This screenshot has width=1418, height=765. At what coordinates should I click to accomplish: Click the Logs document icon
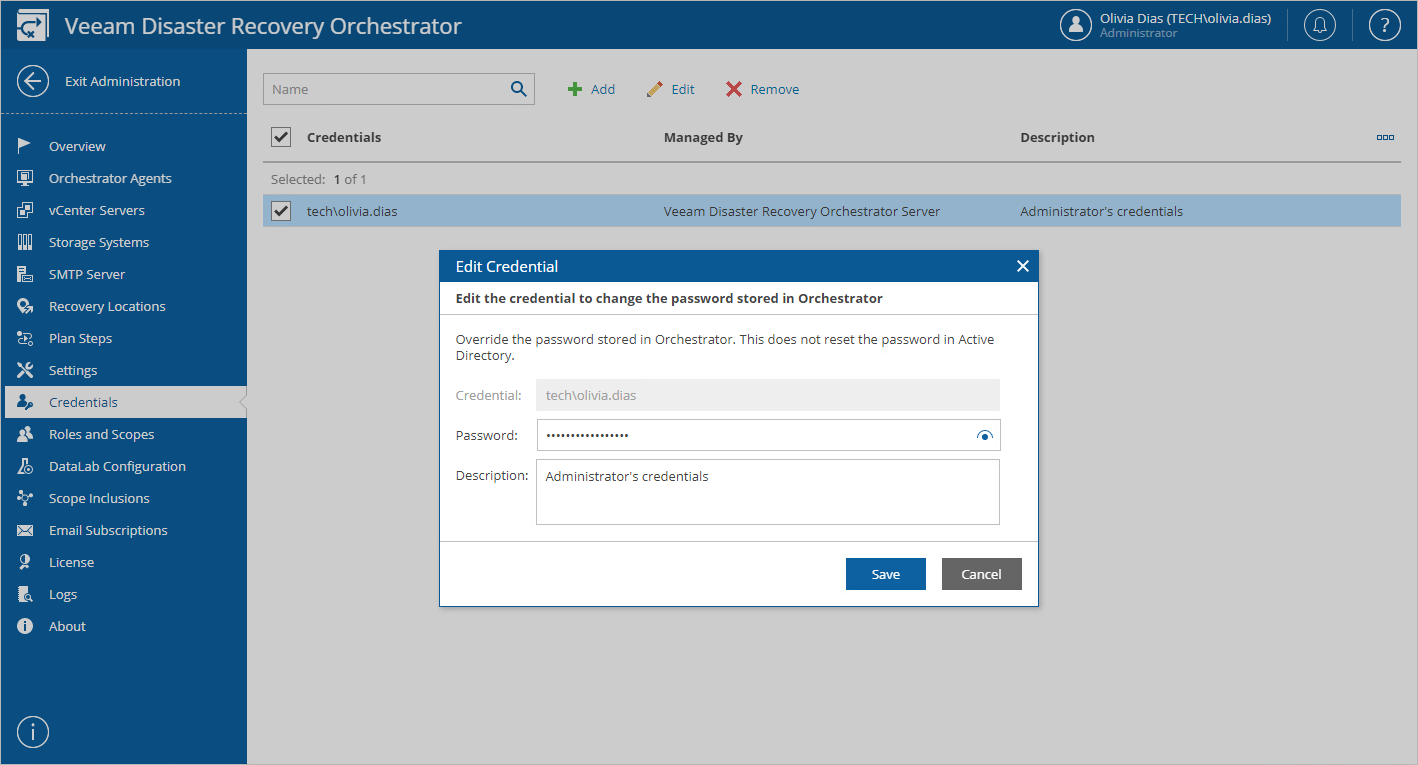coord(25,594)
